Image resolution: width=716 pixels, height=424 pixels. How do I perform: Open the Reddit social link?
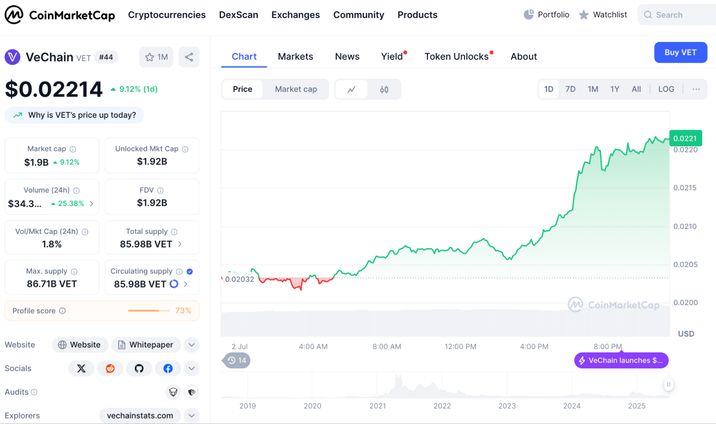click(110, 368)
